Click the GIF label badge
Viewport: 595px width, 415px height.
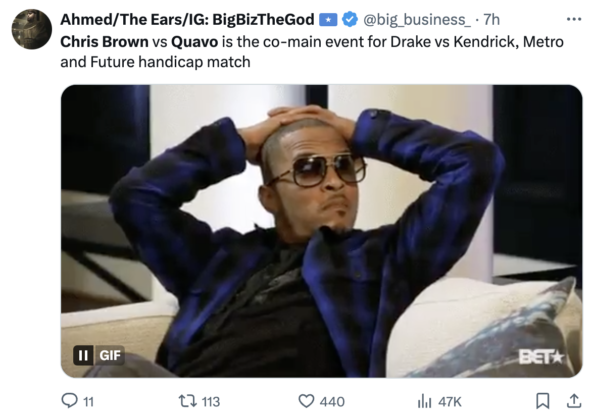click(110, 355)
